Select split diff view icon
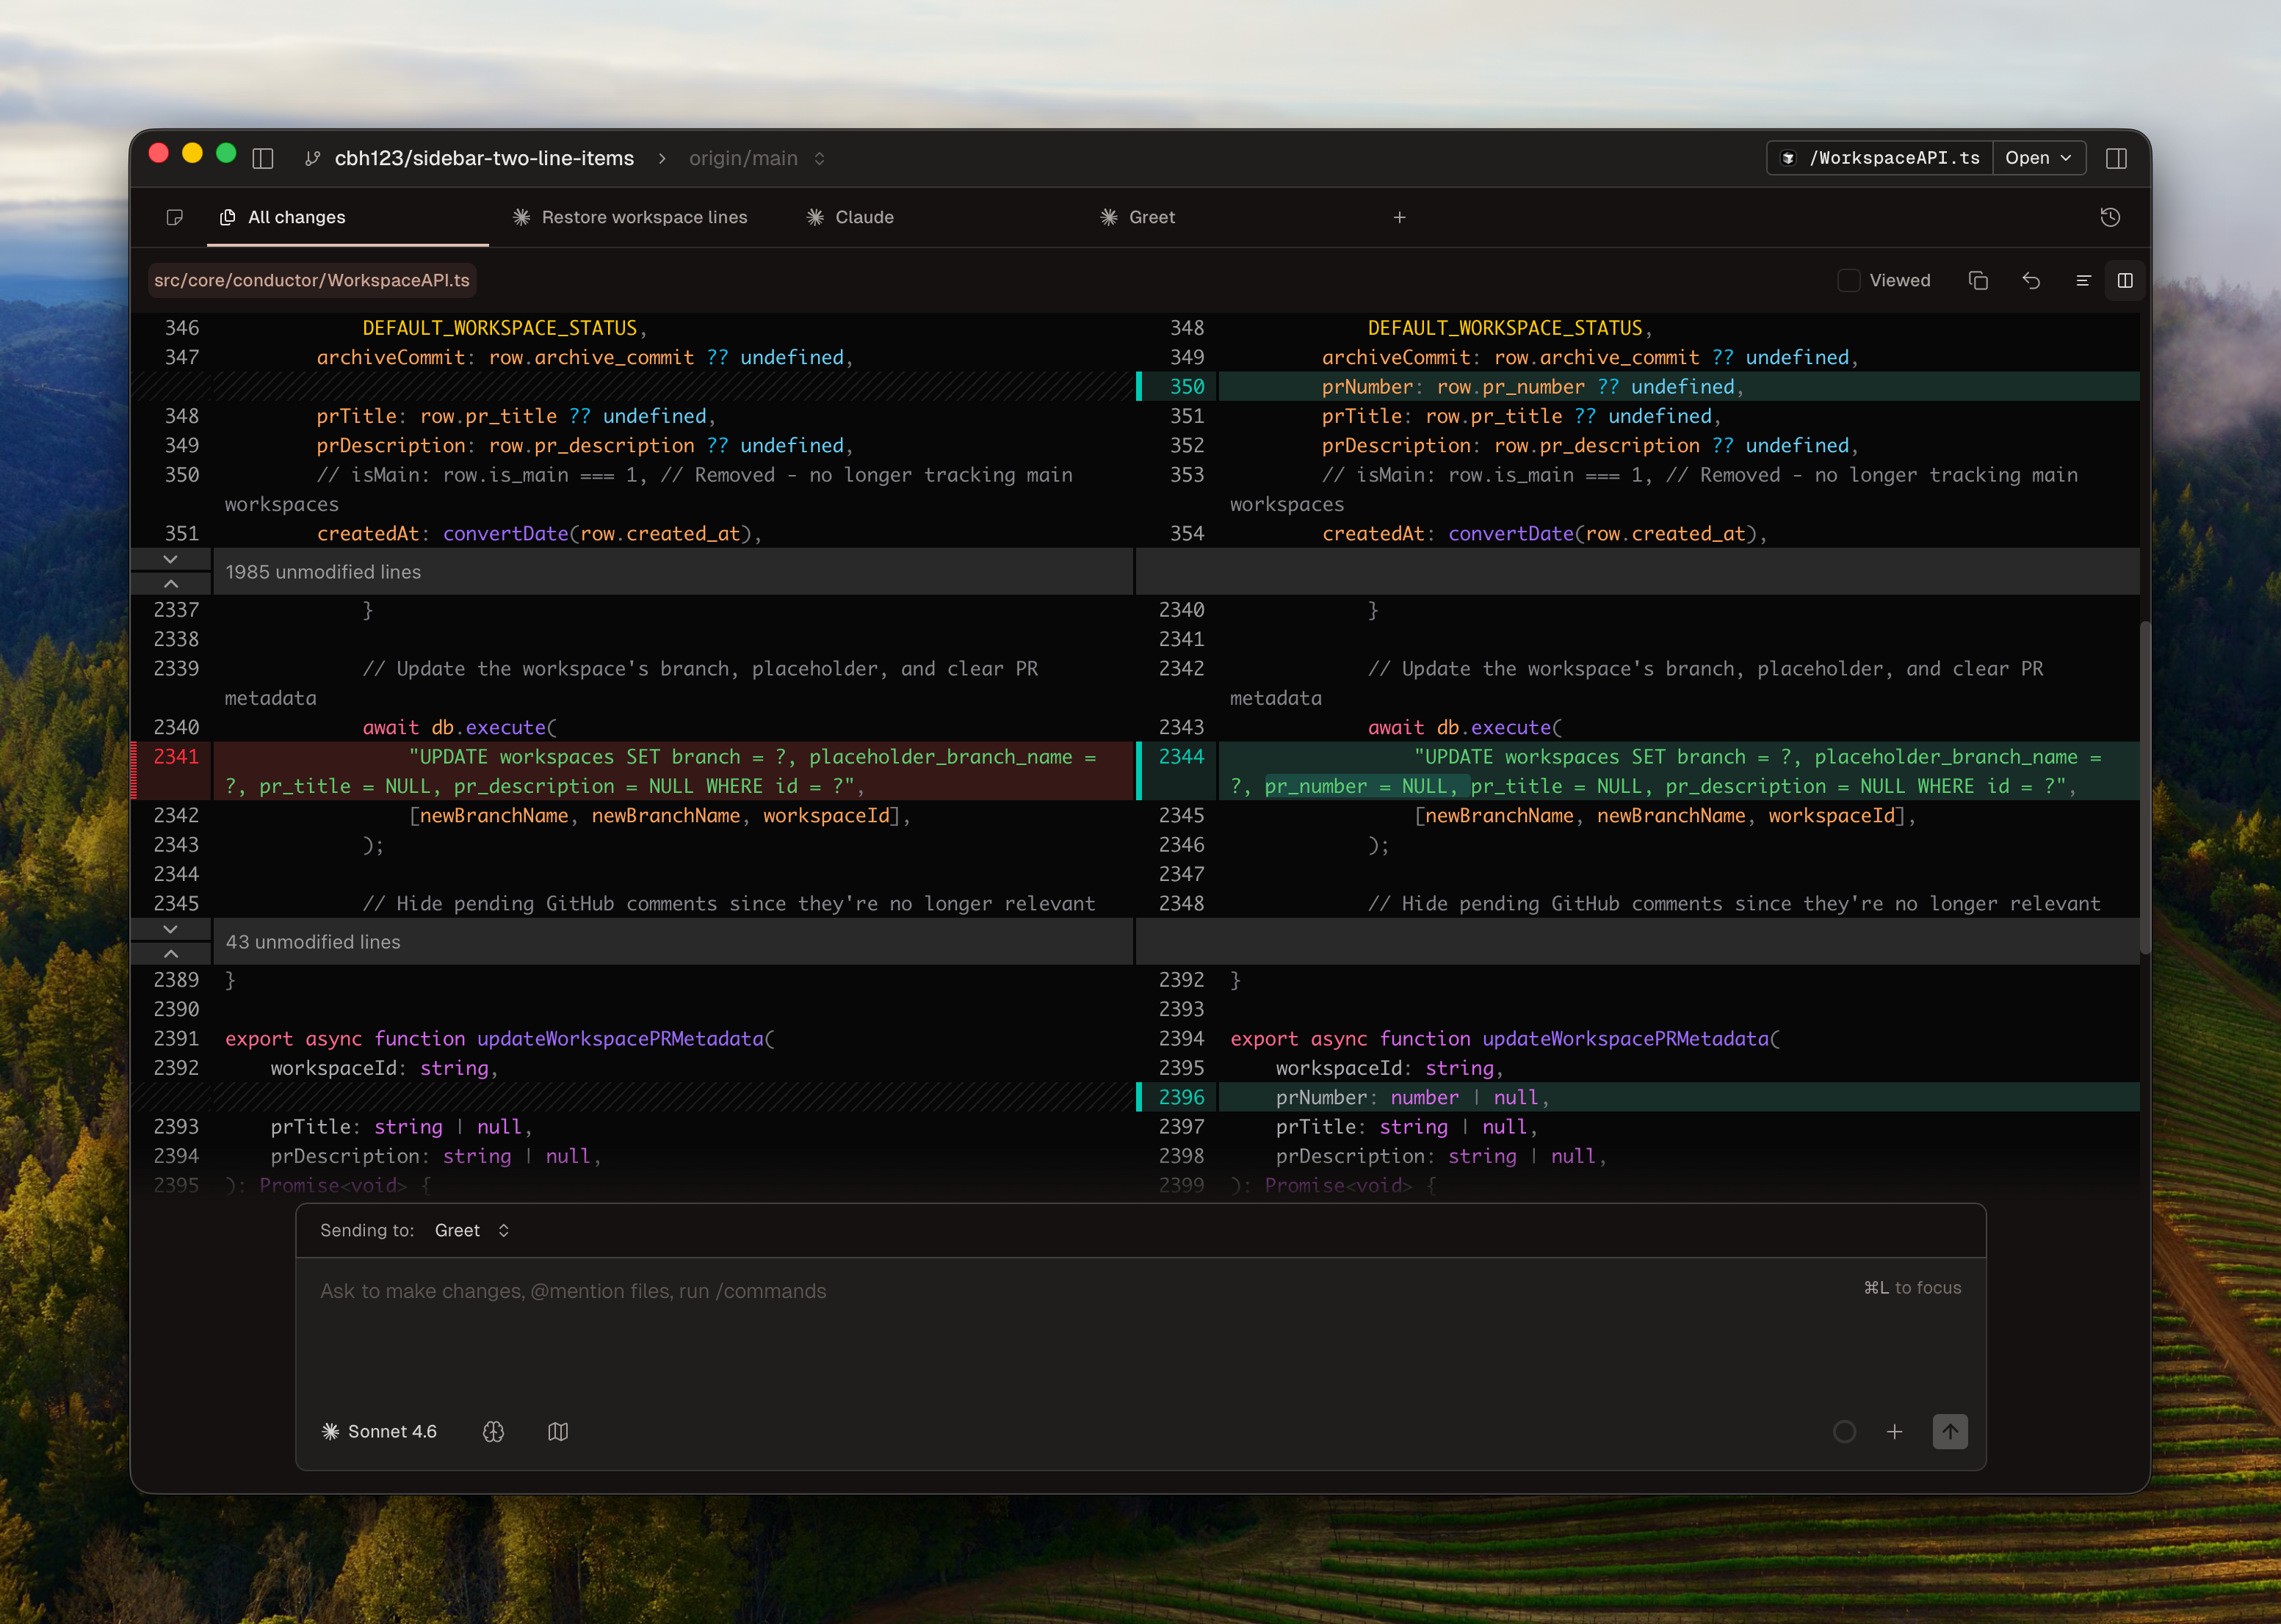Viewport: 2281px width, 1624px height. 2125,280
